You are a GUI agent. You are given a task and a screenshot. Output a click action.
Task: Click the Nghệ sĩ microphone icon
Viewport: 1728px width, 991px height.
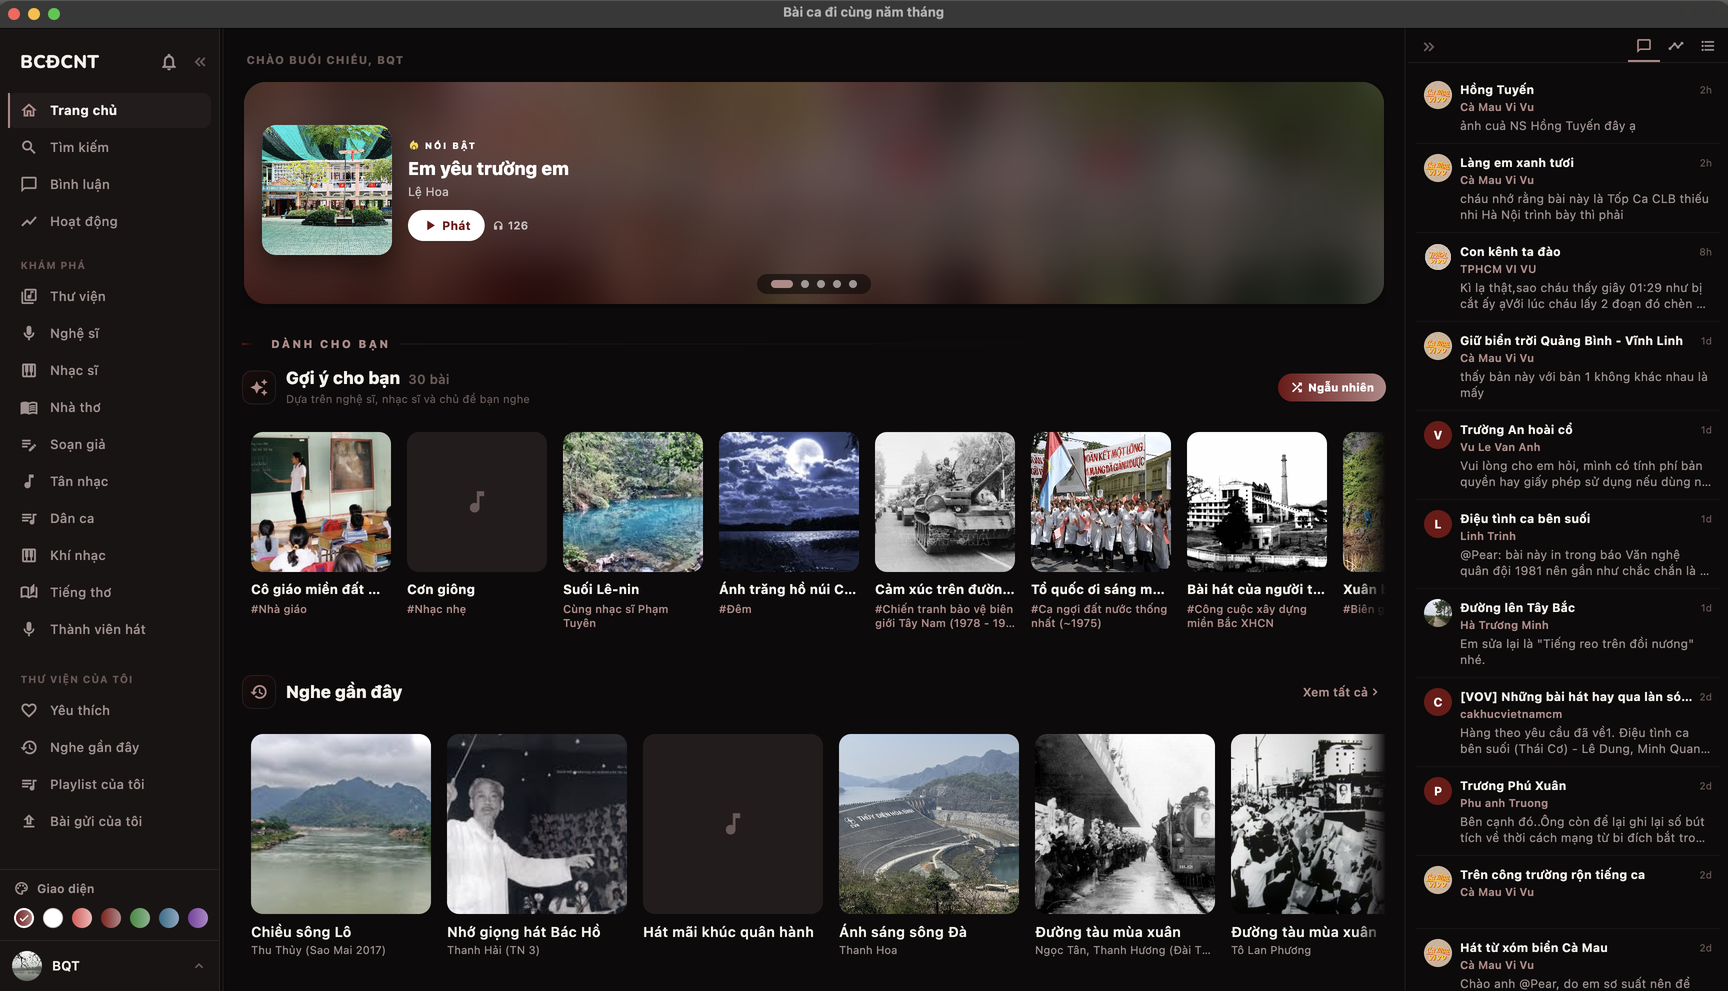point(29,333)
